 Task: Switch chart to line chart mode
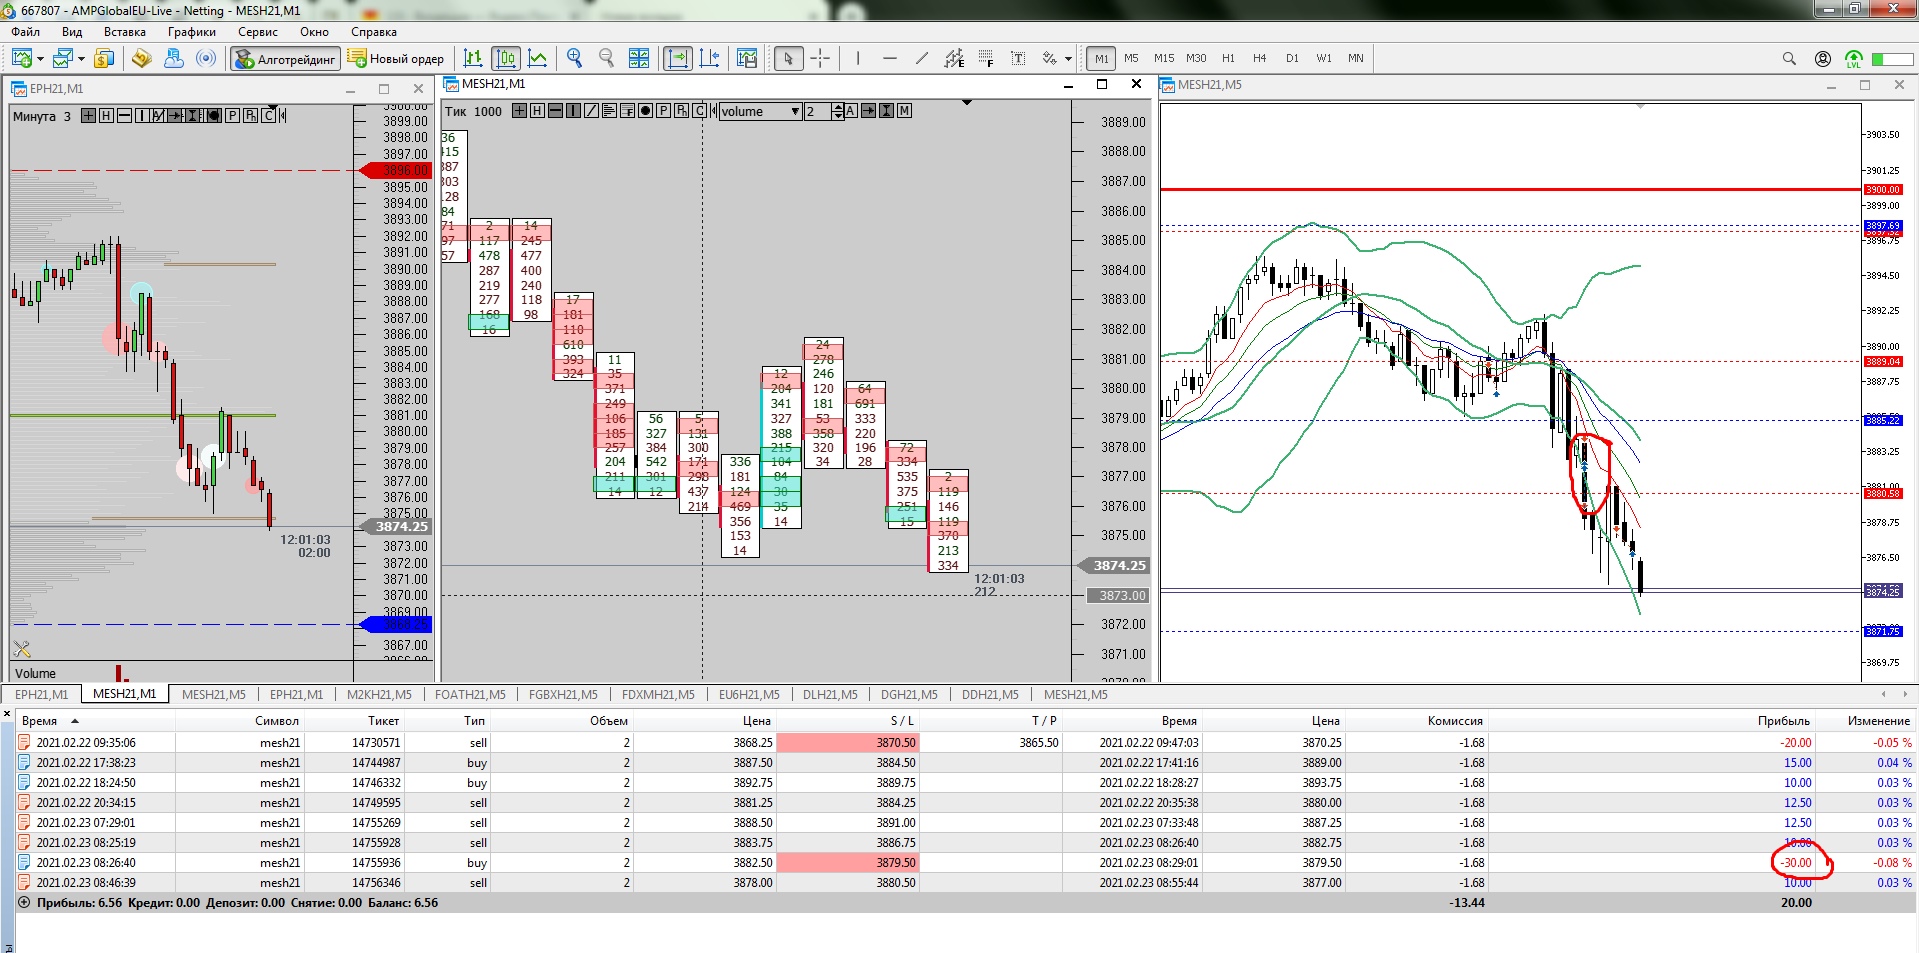(x=538, y=58)
